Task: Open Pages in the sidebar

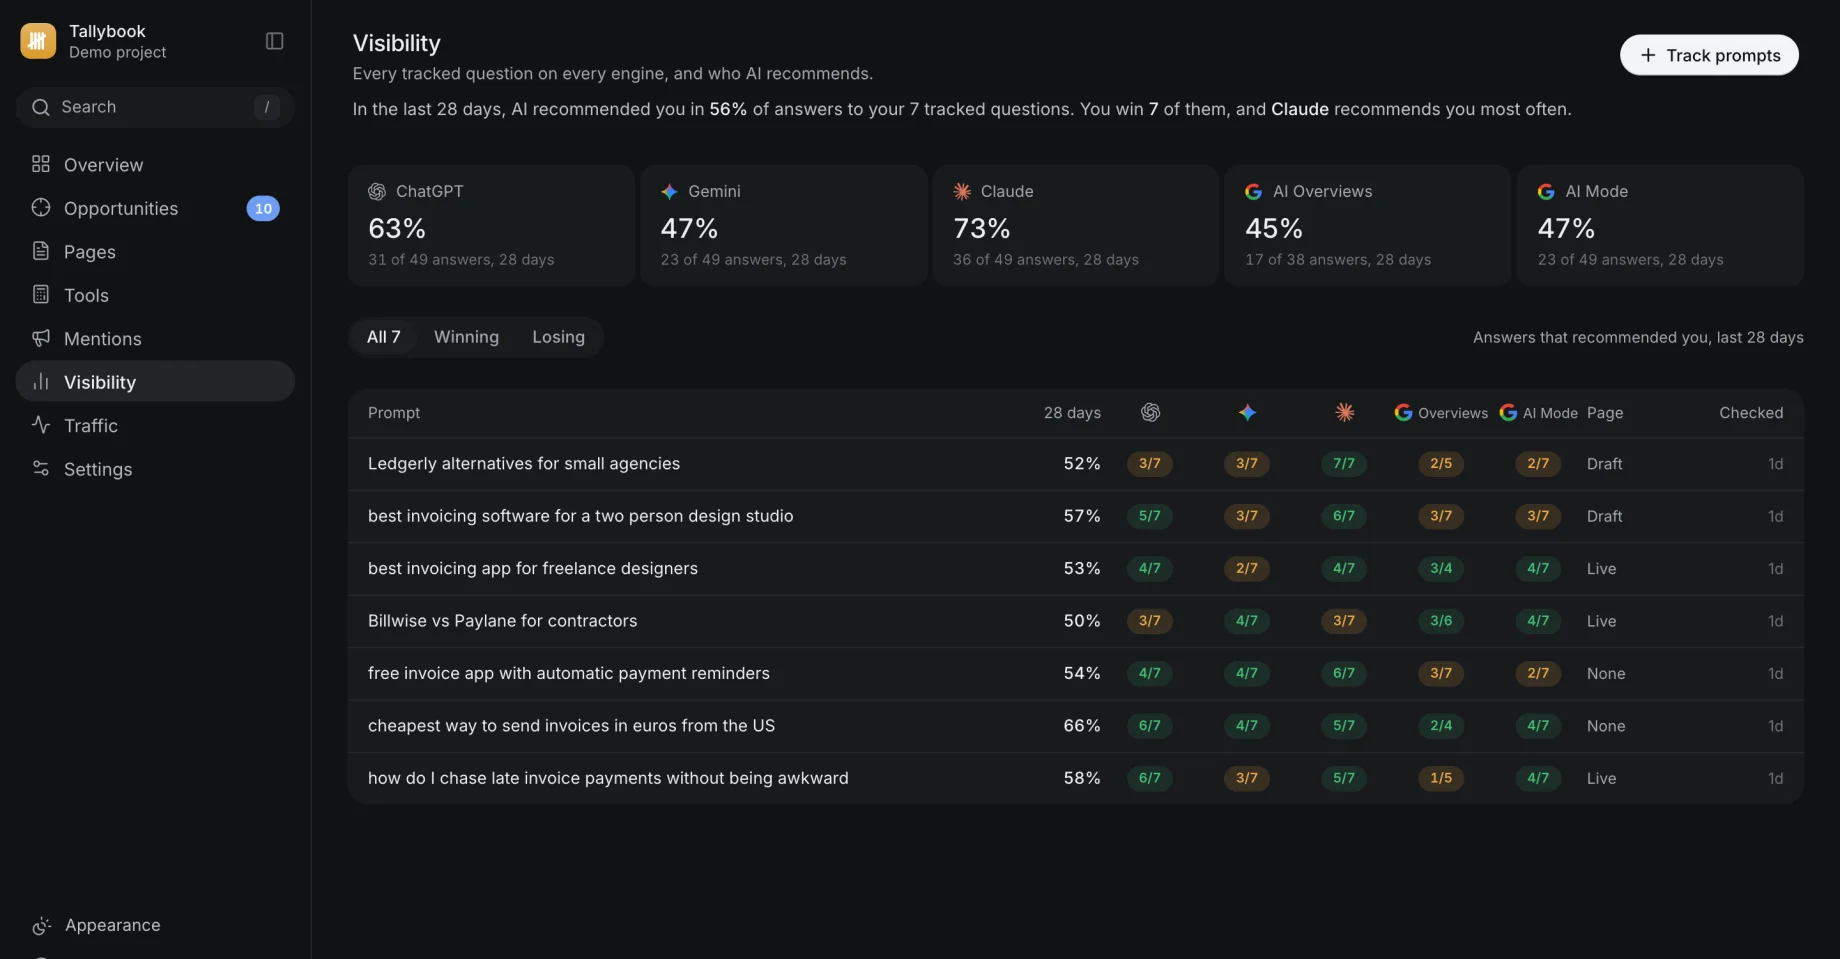Action: [x=155, y=251]
